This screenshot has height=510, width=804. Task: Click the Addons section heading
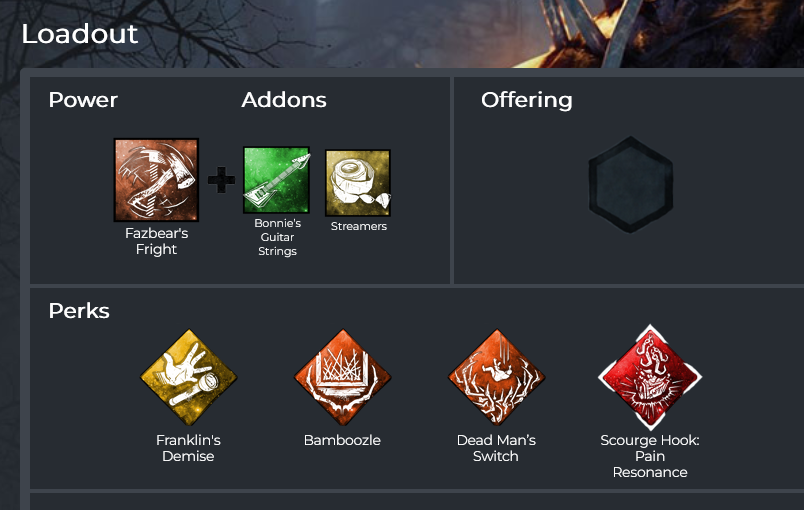tap(284, 99)
